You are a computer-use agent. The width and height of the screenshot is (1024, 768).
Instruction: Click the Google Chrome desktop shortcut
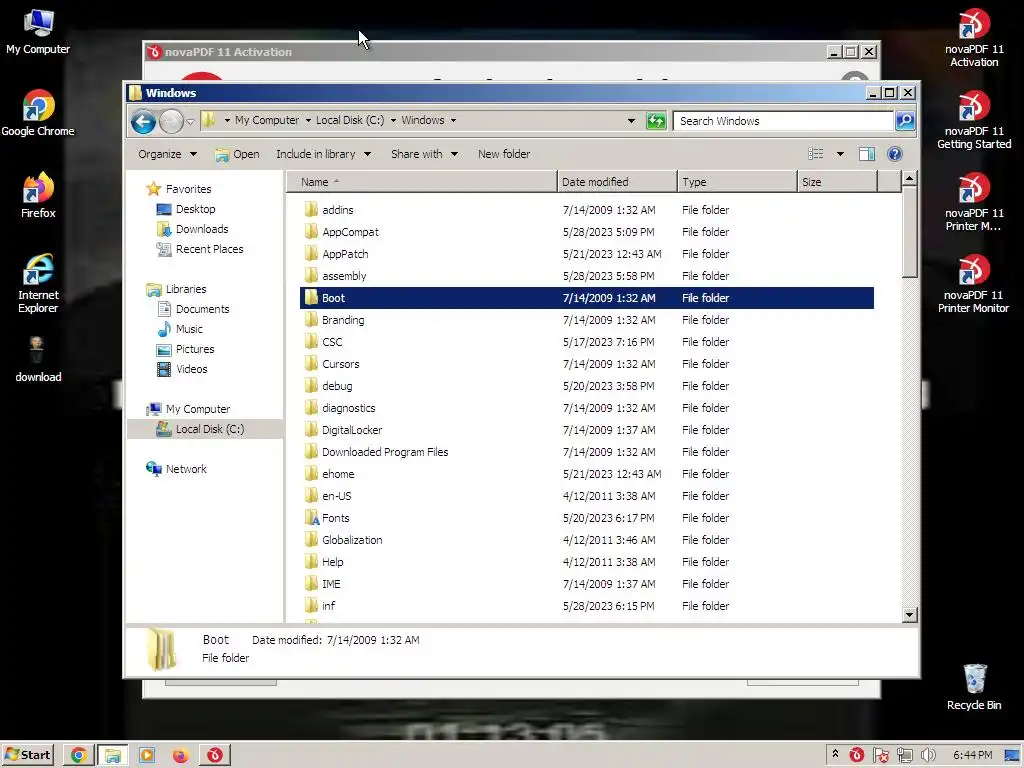click(38, 114)
